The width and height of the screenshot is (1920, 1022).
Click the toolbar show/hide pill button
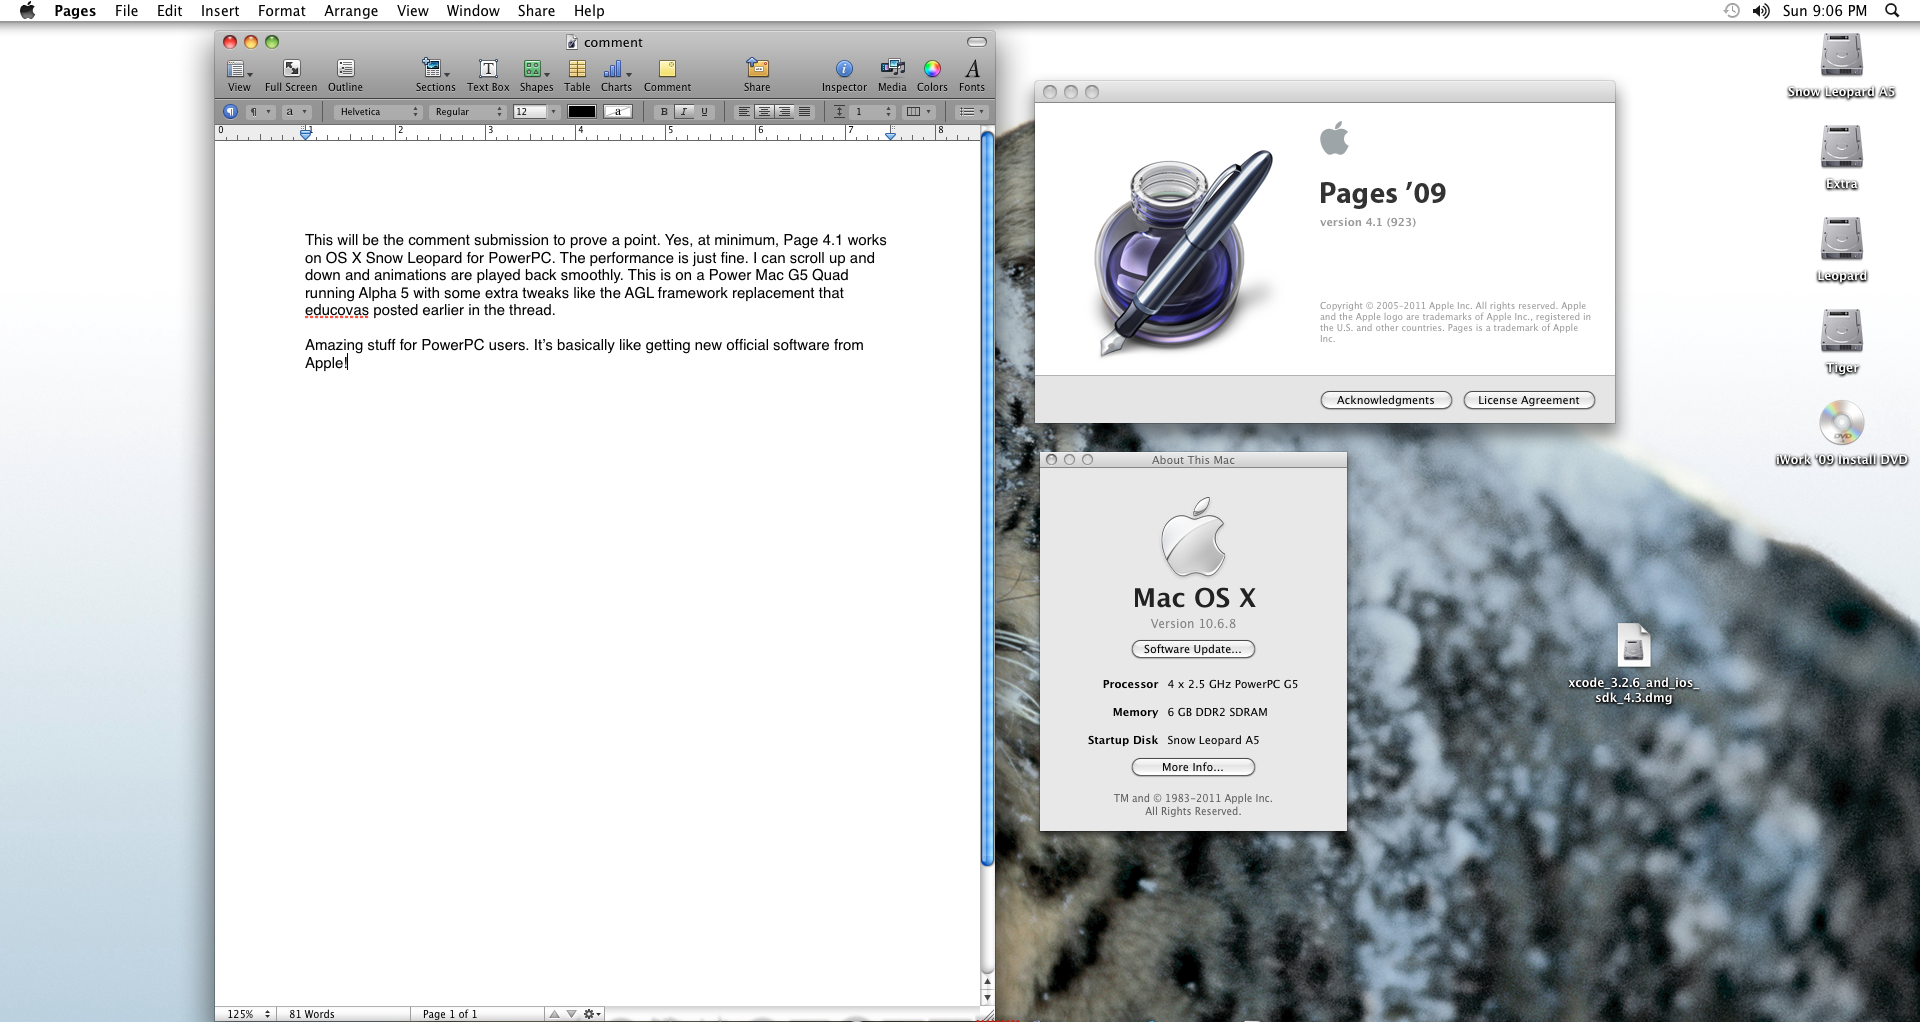click(977, 42)
